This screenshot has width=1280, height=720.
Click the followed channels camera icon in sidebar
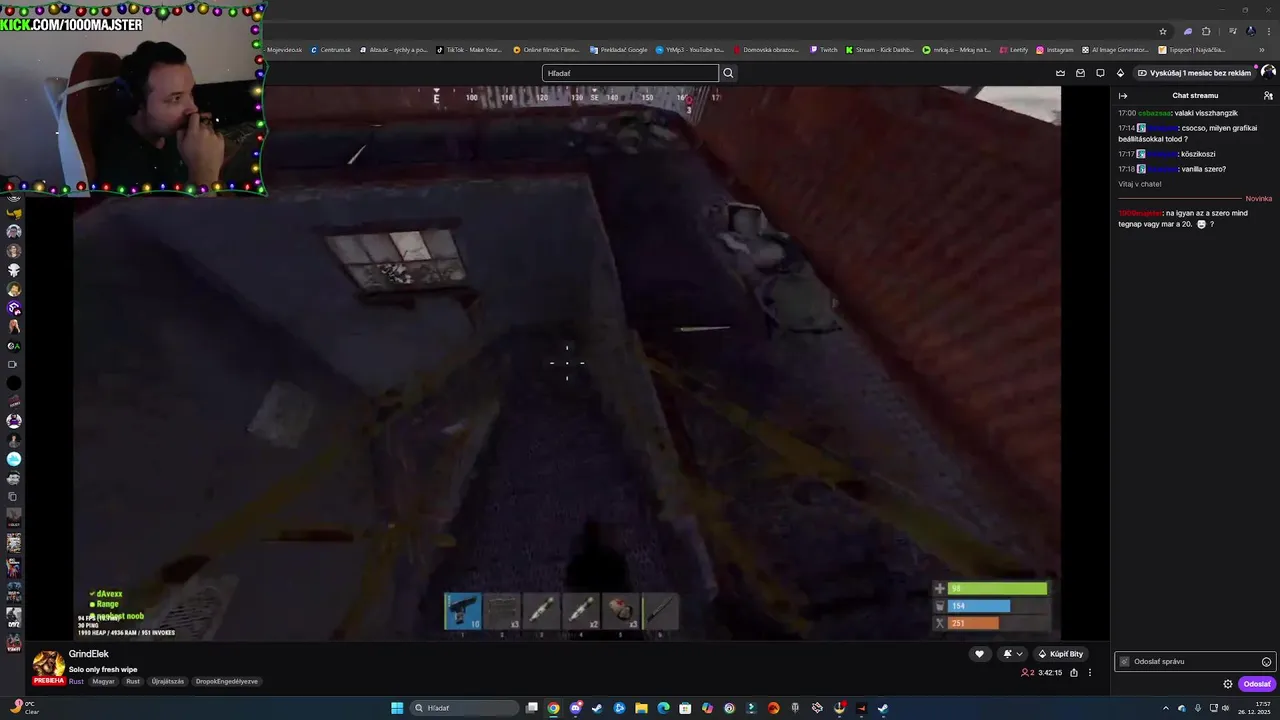(x=13, y=364)
